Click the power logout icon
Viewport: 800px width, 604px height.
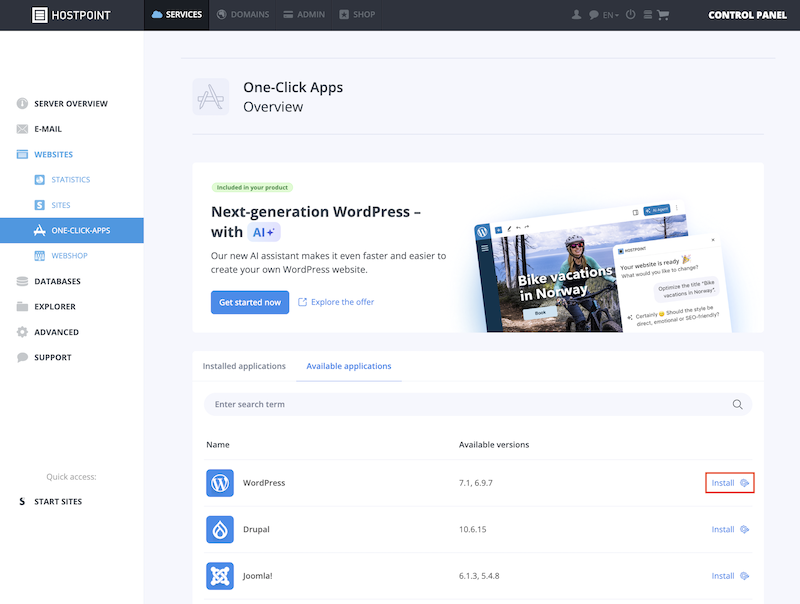(x=631, y=14)
